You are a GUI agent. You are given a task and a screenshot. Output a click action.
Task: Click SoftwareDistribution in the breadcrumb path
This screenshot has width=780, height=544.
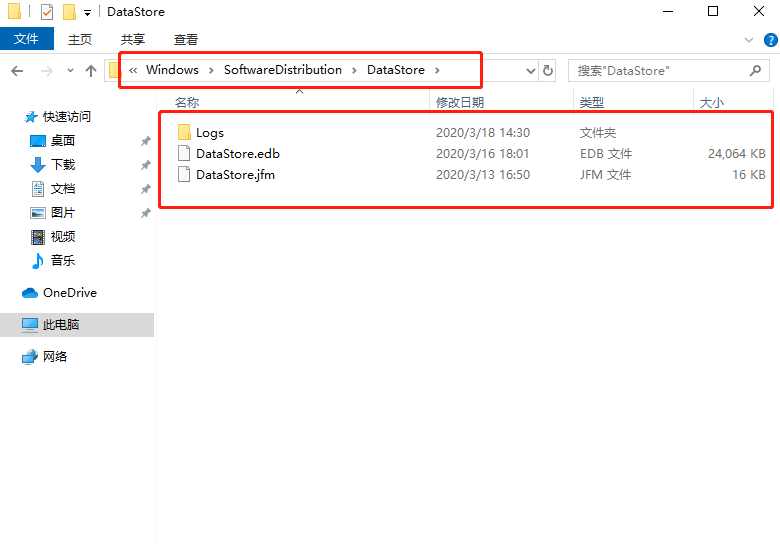[x=282, y=70]
